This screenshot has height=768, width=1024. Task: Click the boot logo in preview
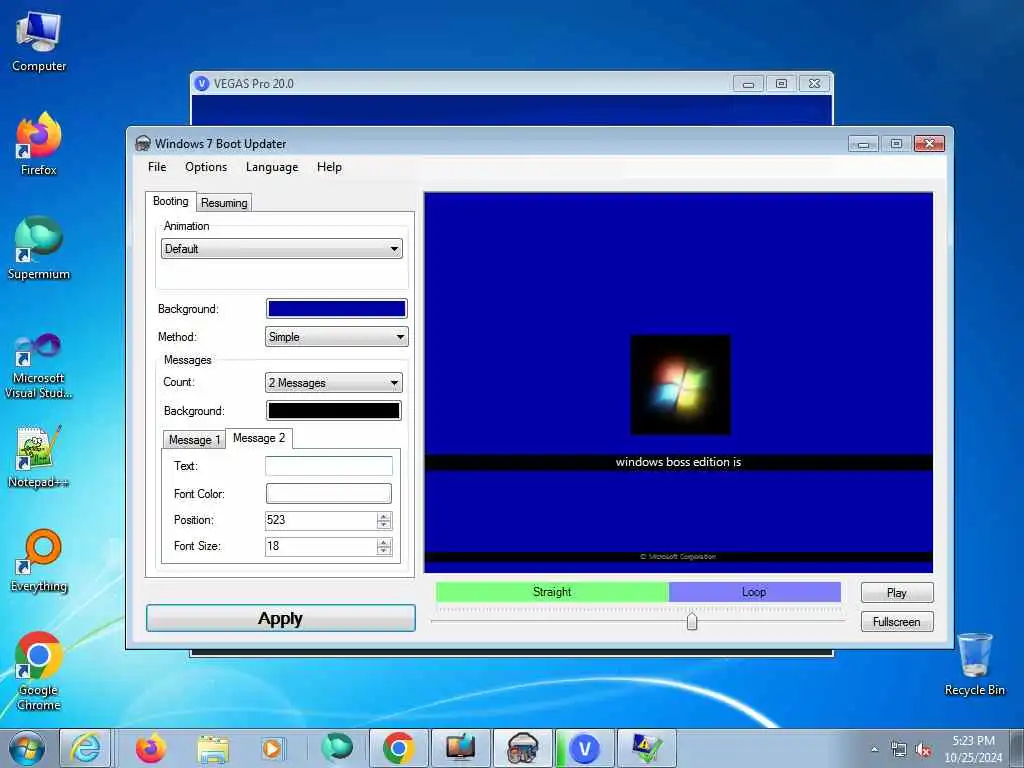coord(680,385)
